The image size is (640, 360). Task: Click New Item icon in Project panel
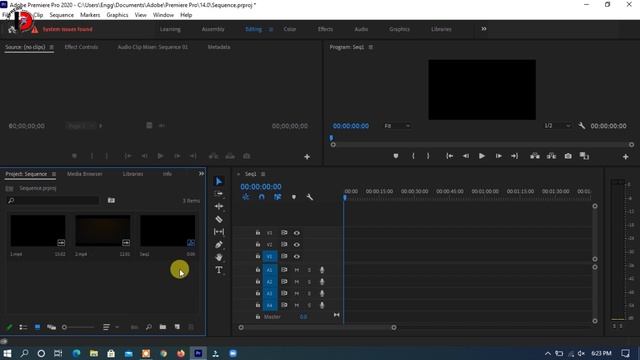click(177, 327)
